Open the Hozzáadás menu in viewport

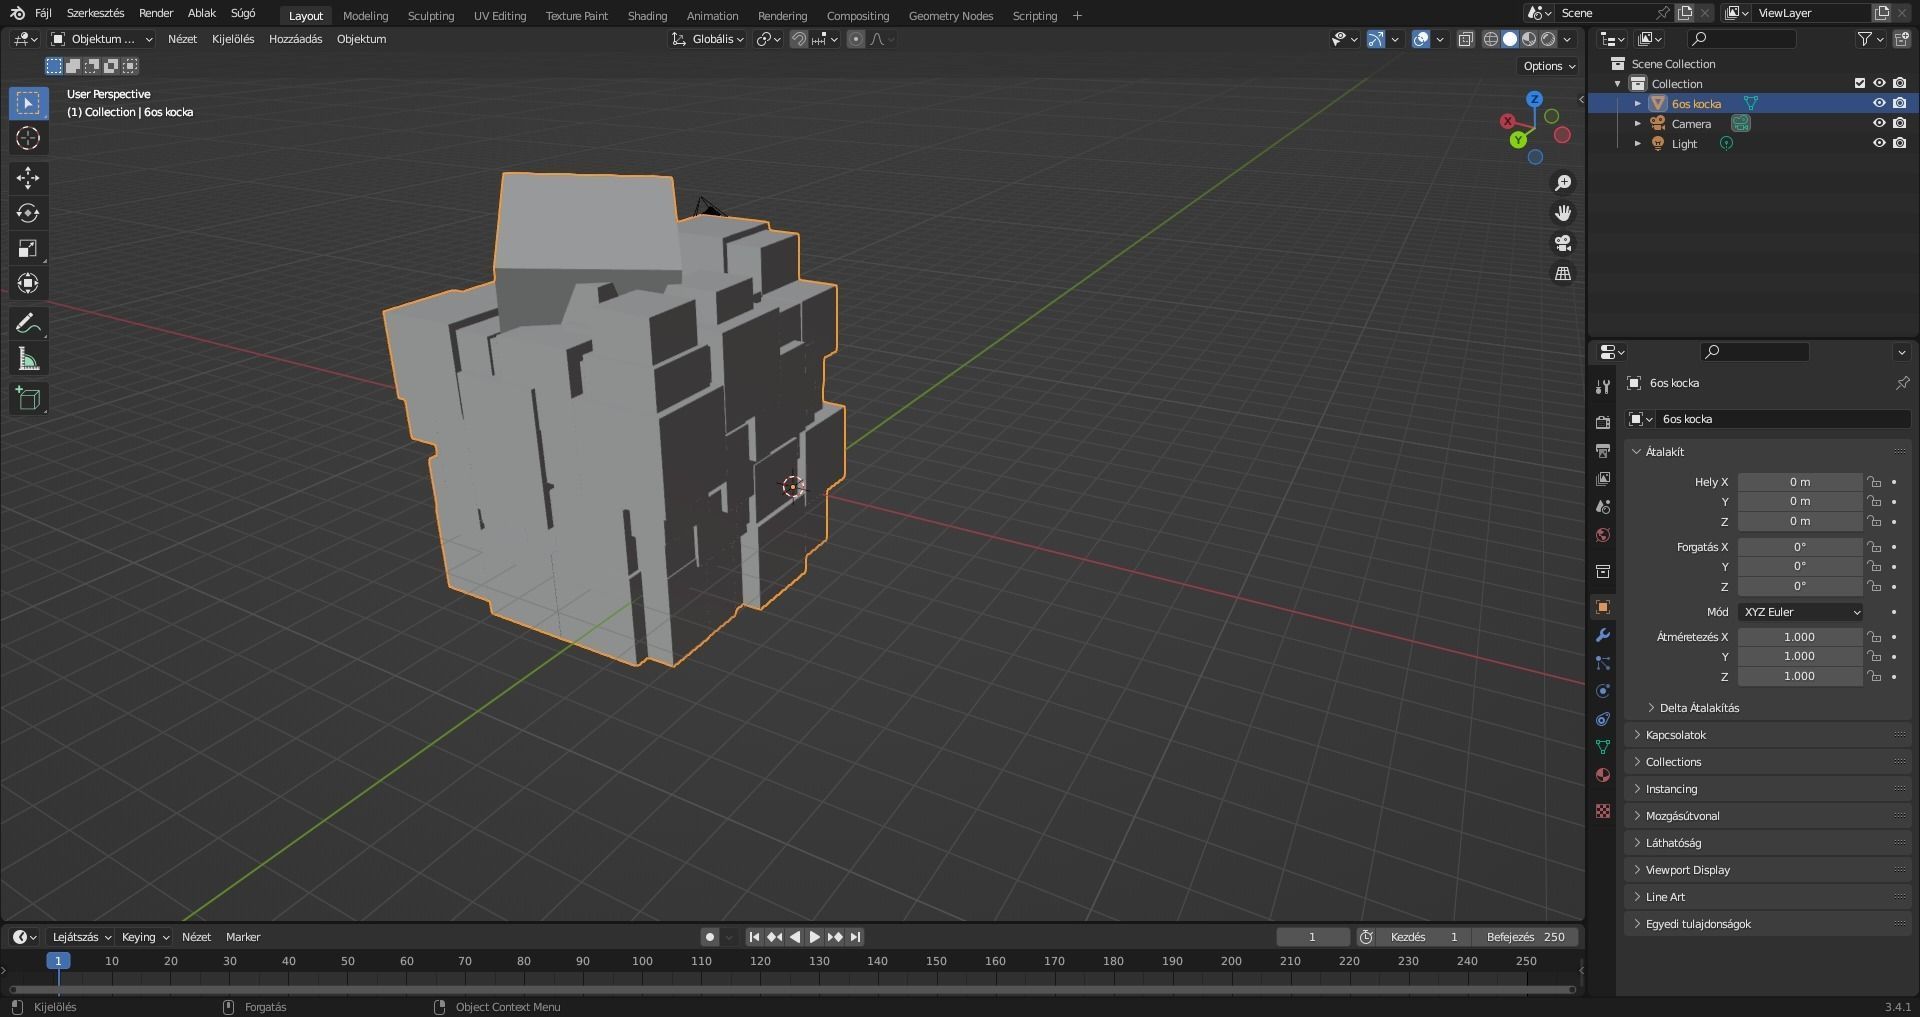coord(295,39)
